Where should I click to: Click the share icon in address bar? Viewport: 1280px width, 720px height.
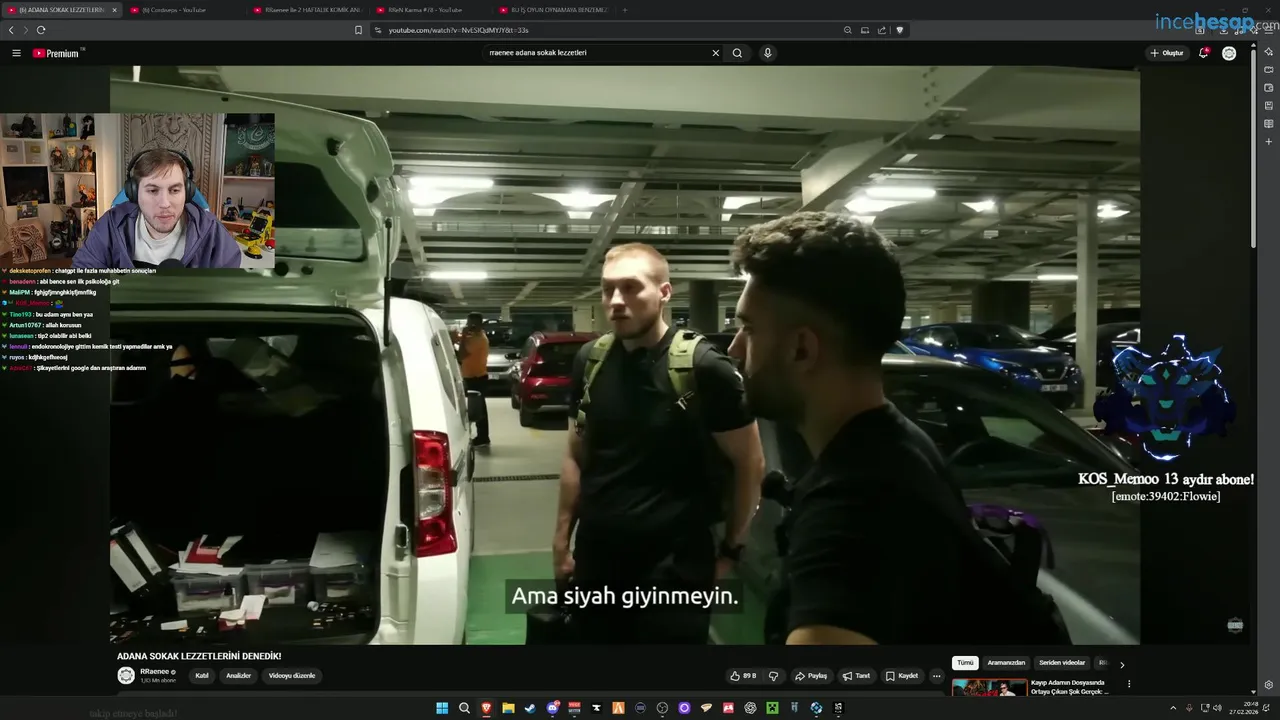point(882,30)
